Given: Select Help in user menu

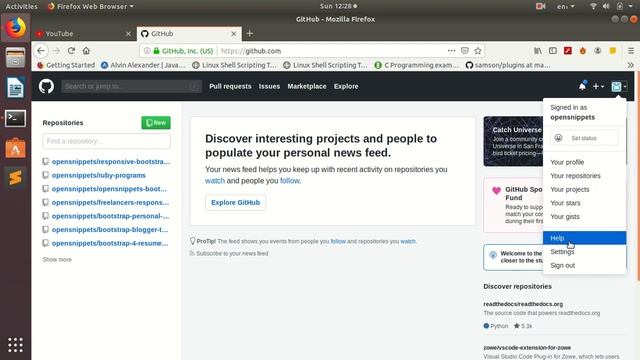Looking at the screenshot, I should [584, 238].
